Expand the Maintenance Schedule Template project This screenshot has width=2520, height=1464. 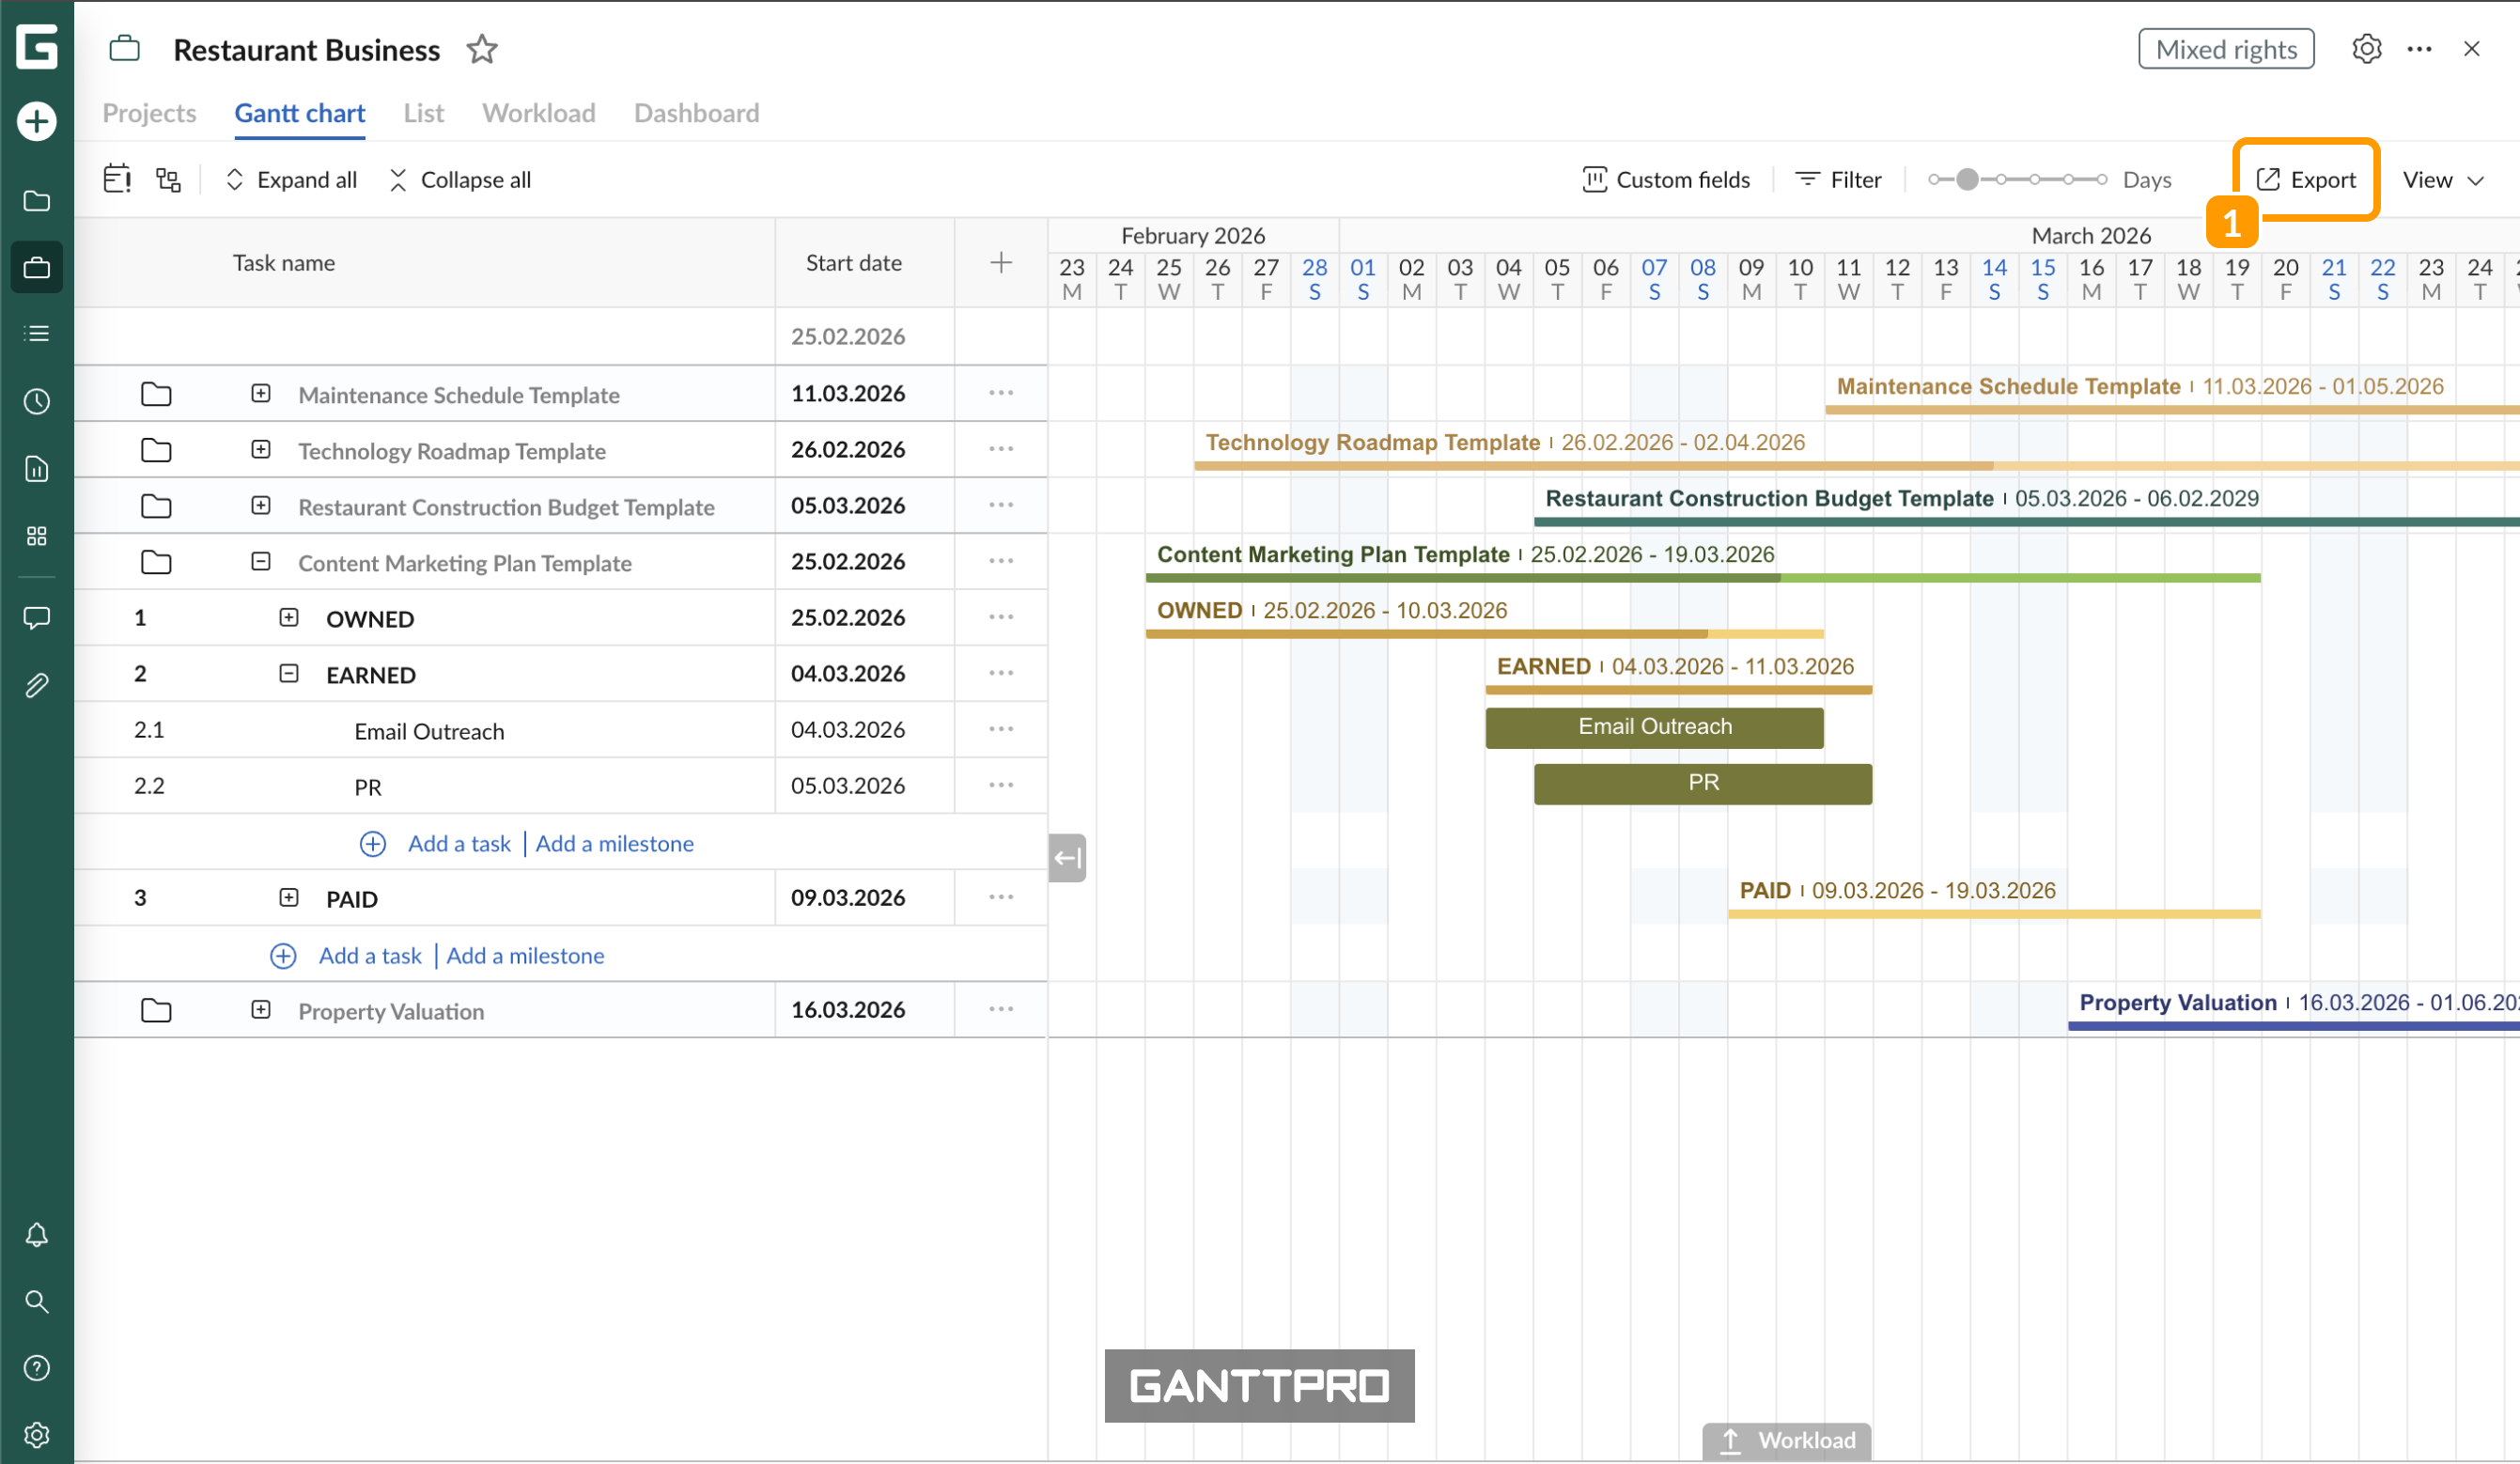pos(261,394)
